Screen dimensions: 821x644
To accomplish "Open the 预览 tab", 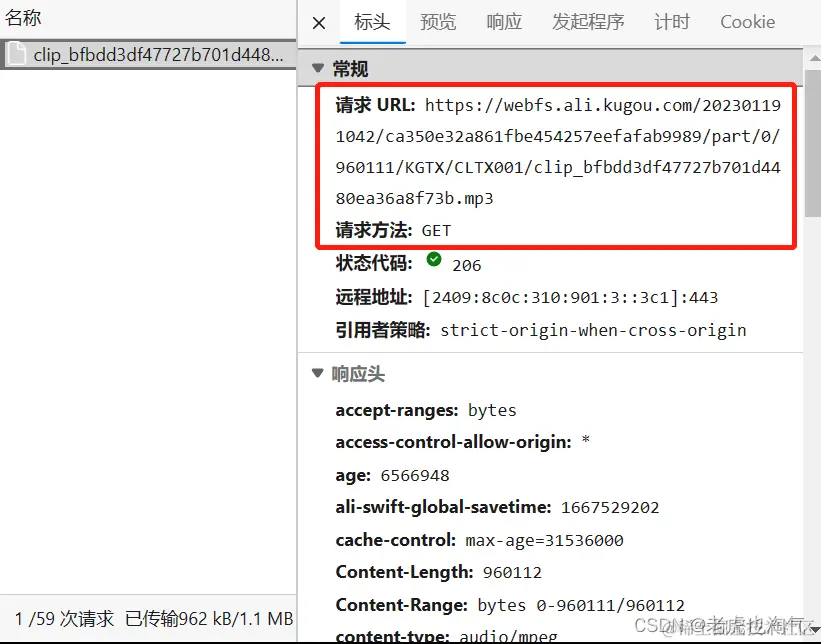I will click(438, 22).
